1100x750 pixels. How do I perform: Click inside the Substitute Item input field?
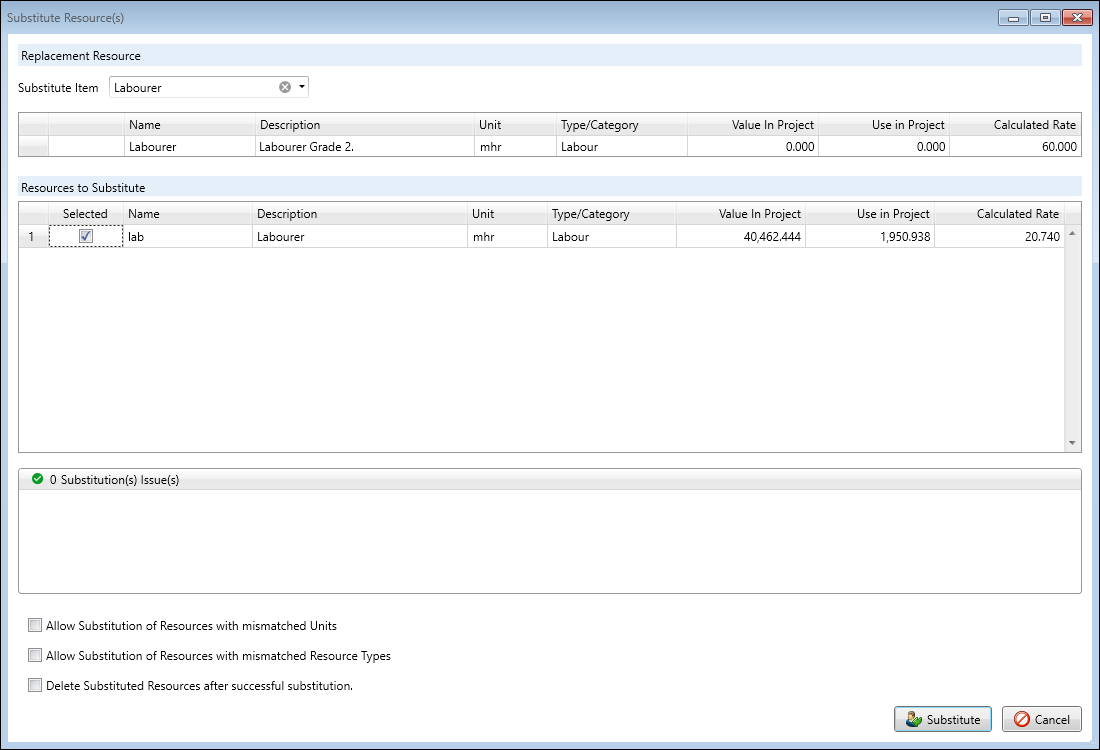point(192,88)
